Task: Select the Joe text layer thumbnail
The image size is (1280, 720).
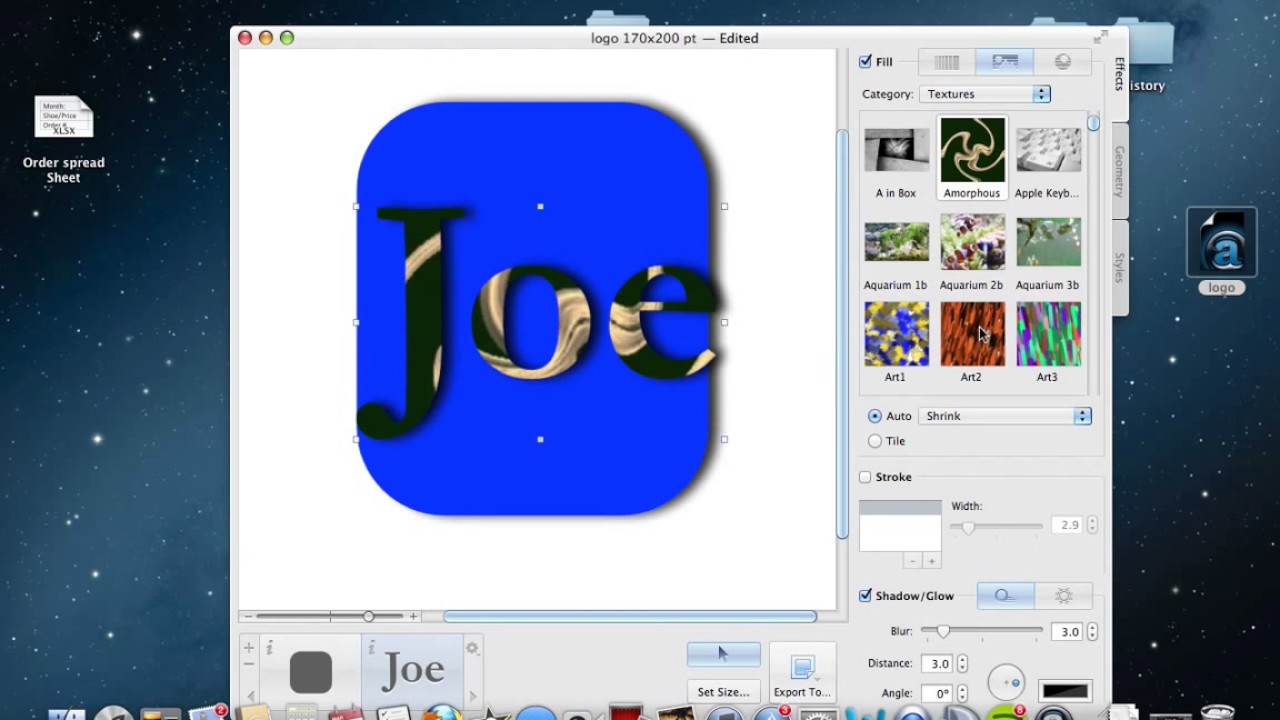Action: pyautogui.click(x=413, y=670)
